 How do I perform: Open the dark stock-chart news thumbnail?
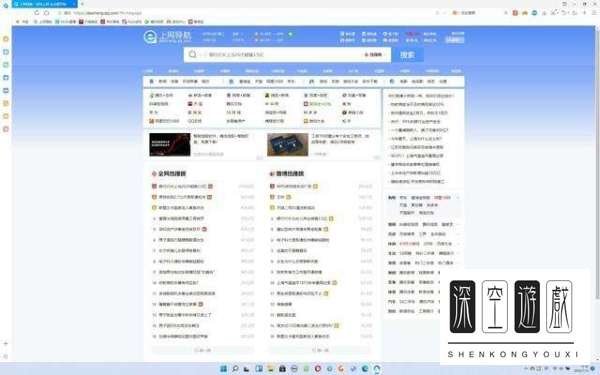point(170,144)
